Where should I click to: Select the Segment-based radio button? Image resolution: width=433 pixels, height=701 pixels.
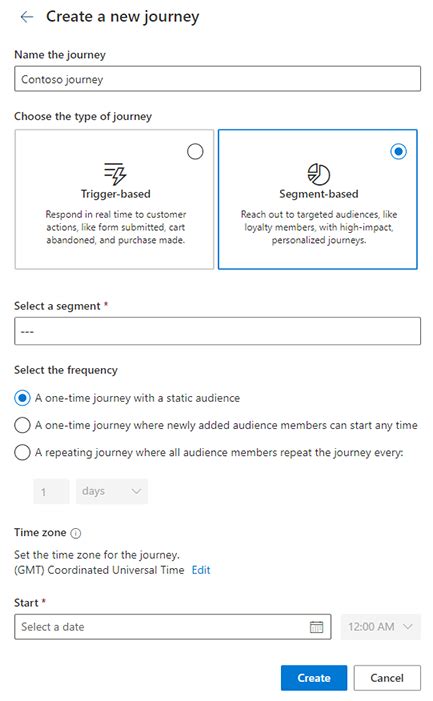[x=399, y=152]
